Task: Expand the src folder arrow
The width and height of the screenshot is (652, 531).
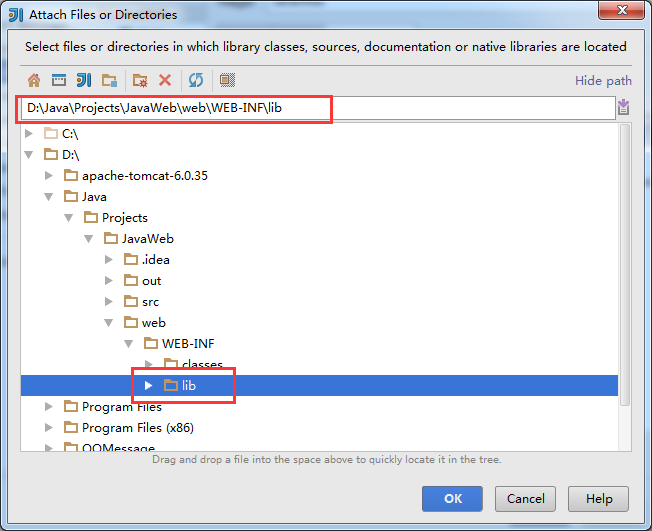Action: pos(109,301)
